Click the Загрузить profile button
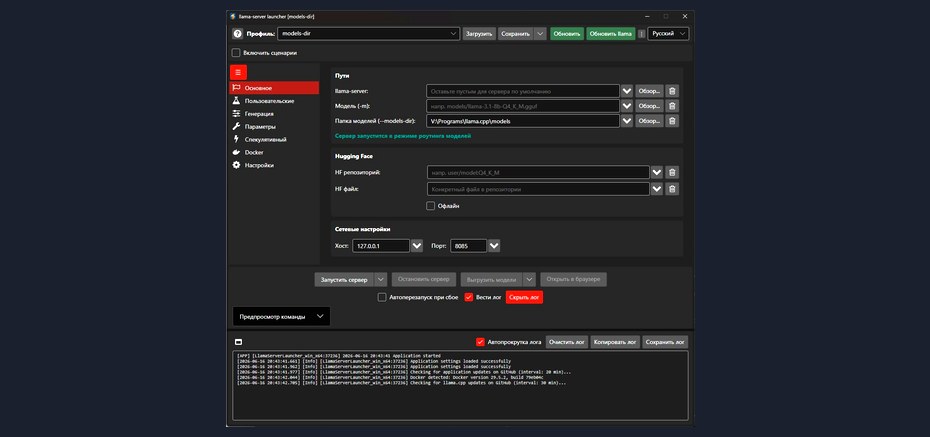The height and width of the screenshot is (437, 930). point(479,34)
